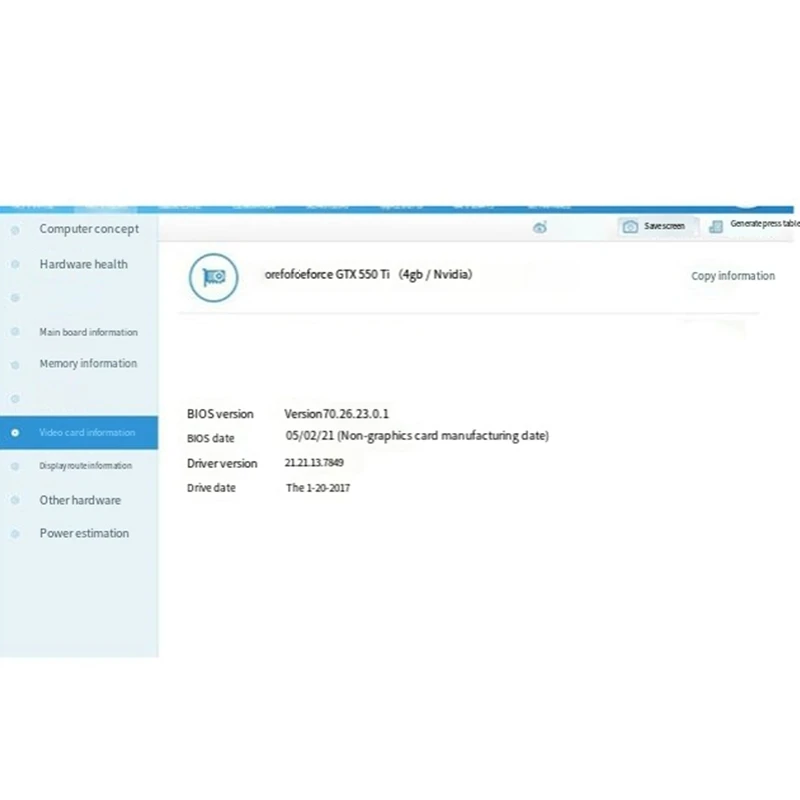800x800 pixels.
Task: Click the bullet icon beside Hardware health
Action: 15,264
